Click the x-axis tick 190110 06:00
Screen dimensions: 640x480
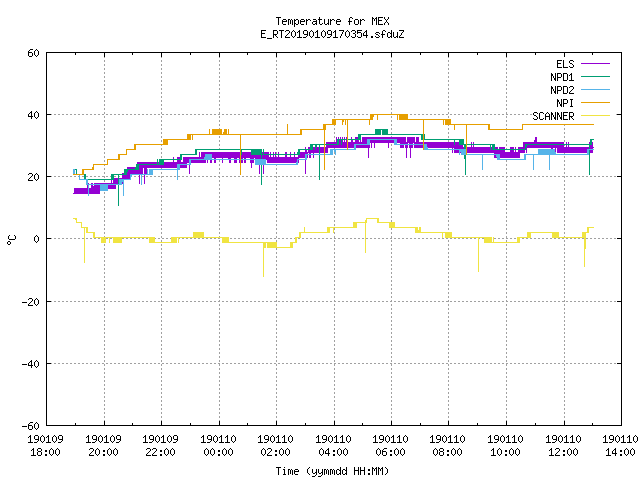click(391, 446)
